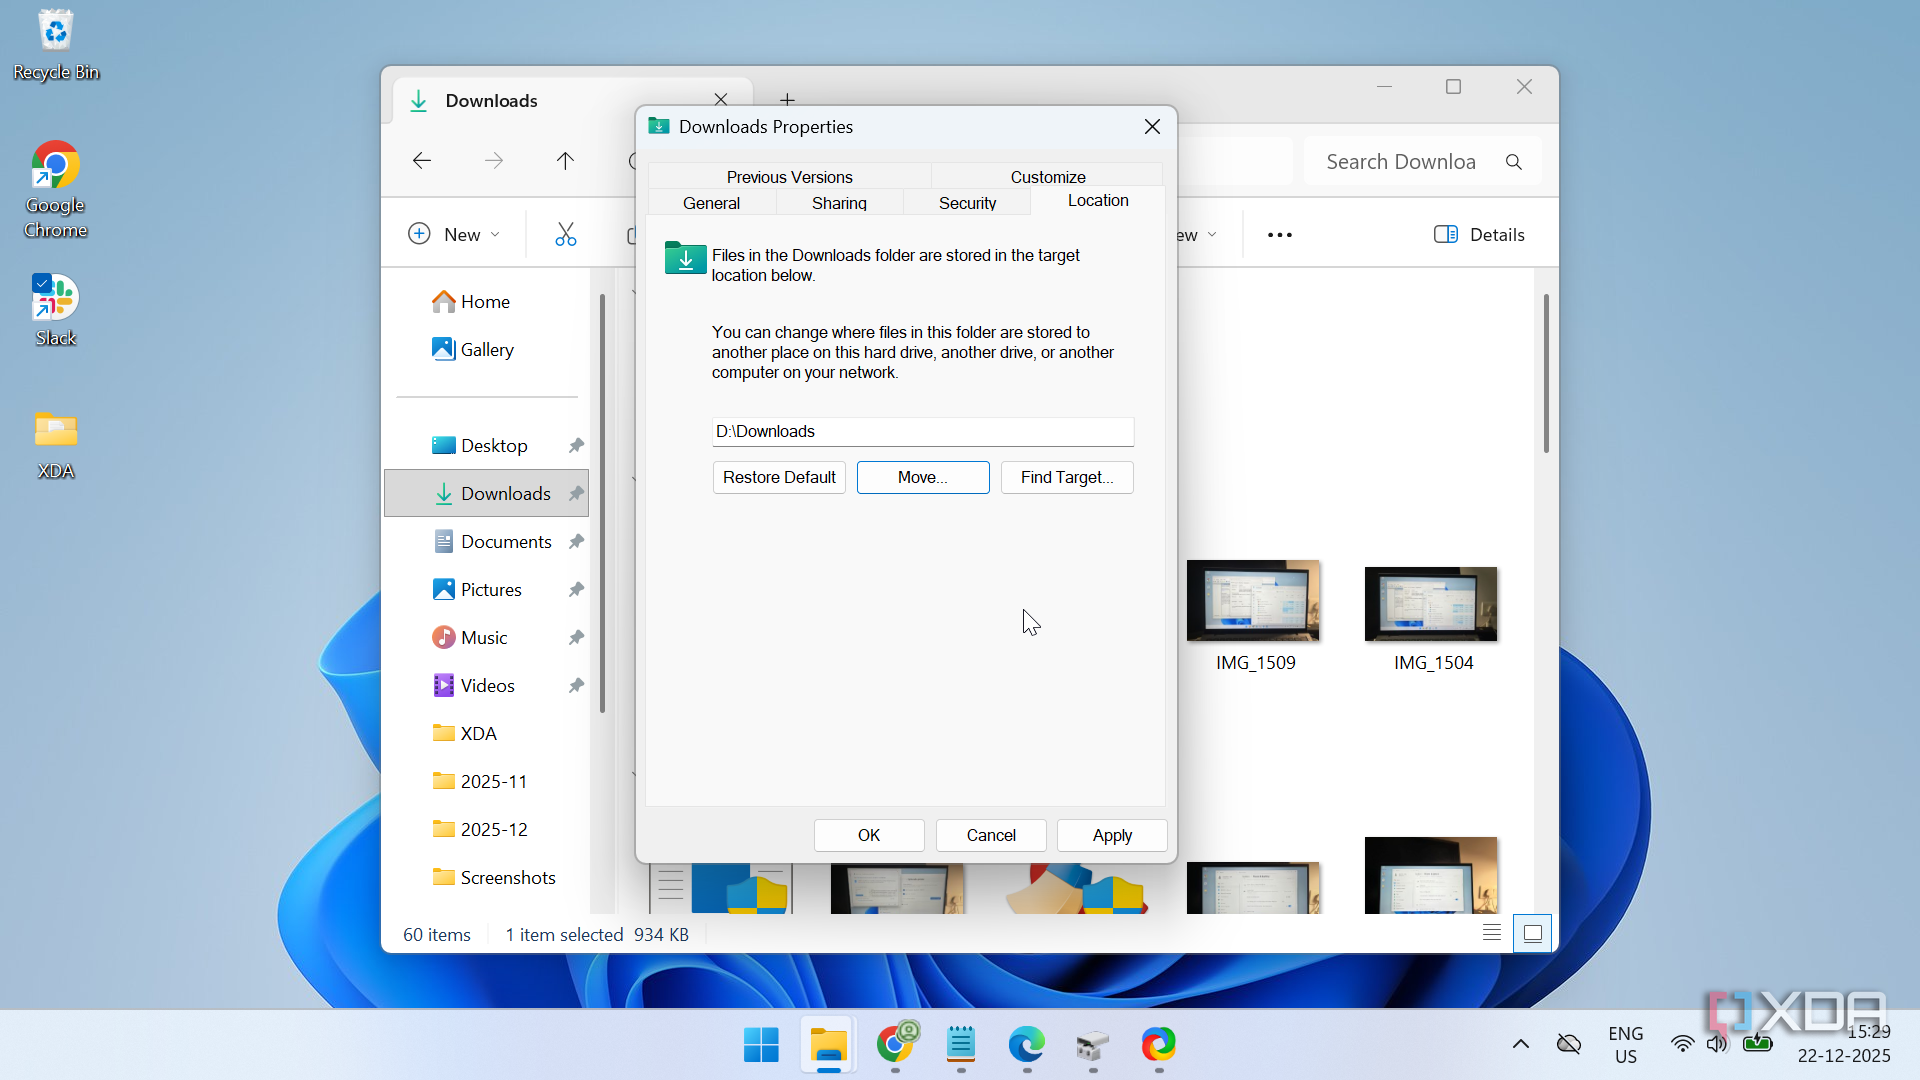This screenshot has height=1080, width=1920.
Task: Open the Edge browser taskbar icon
Action: point(1026,1045)
